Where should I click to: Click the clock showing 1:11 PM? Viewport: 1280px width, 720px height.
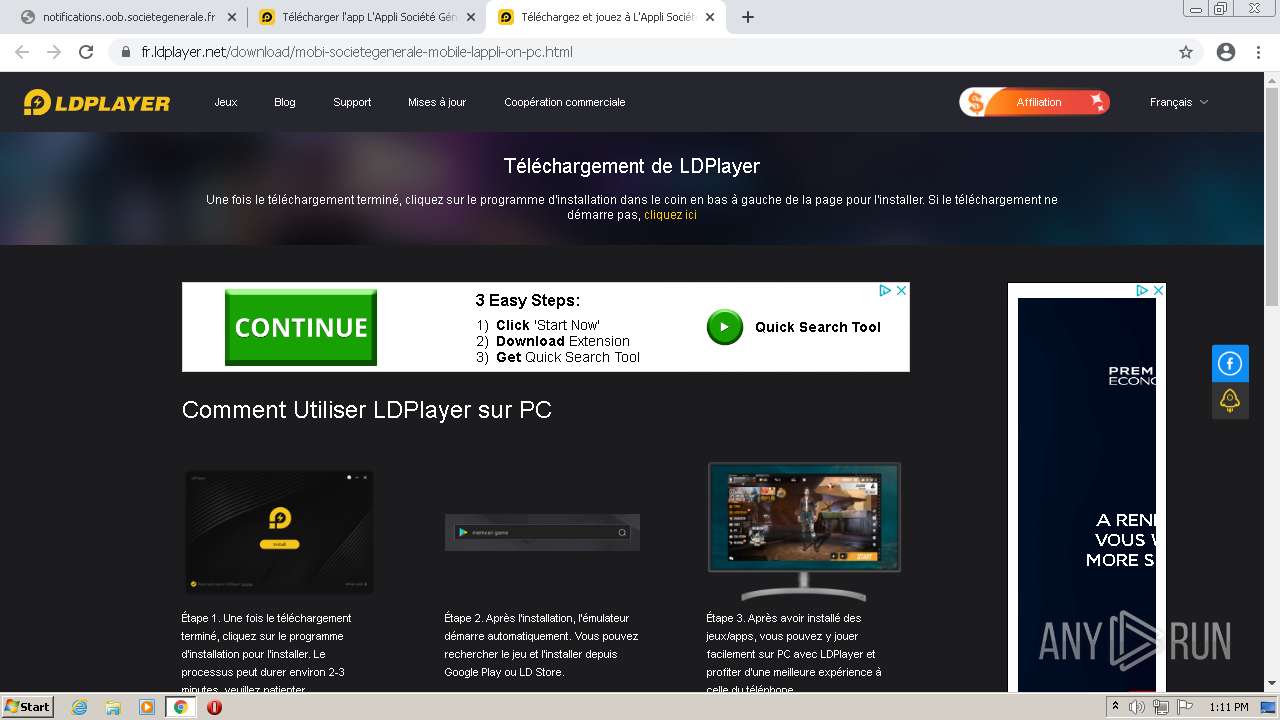pos(1228,707)
